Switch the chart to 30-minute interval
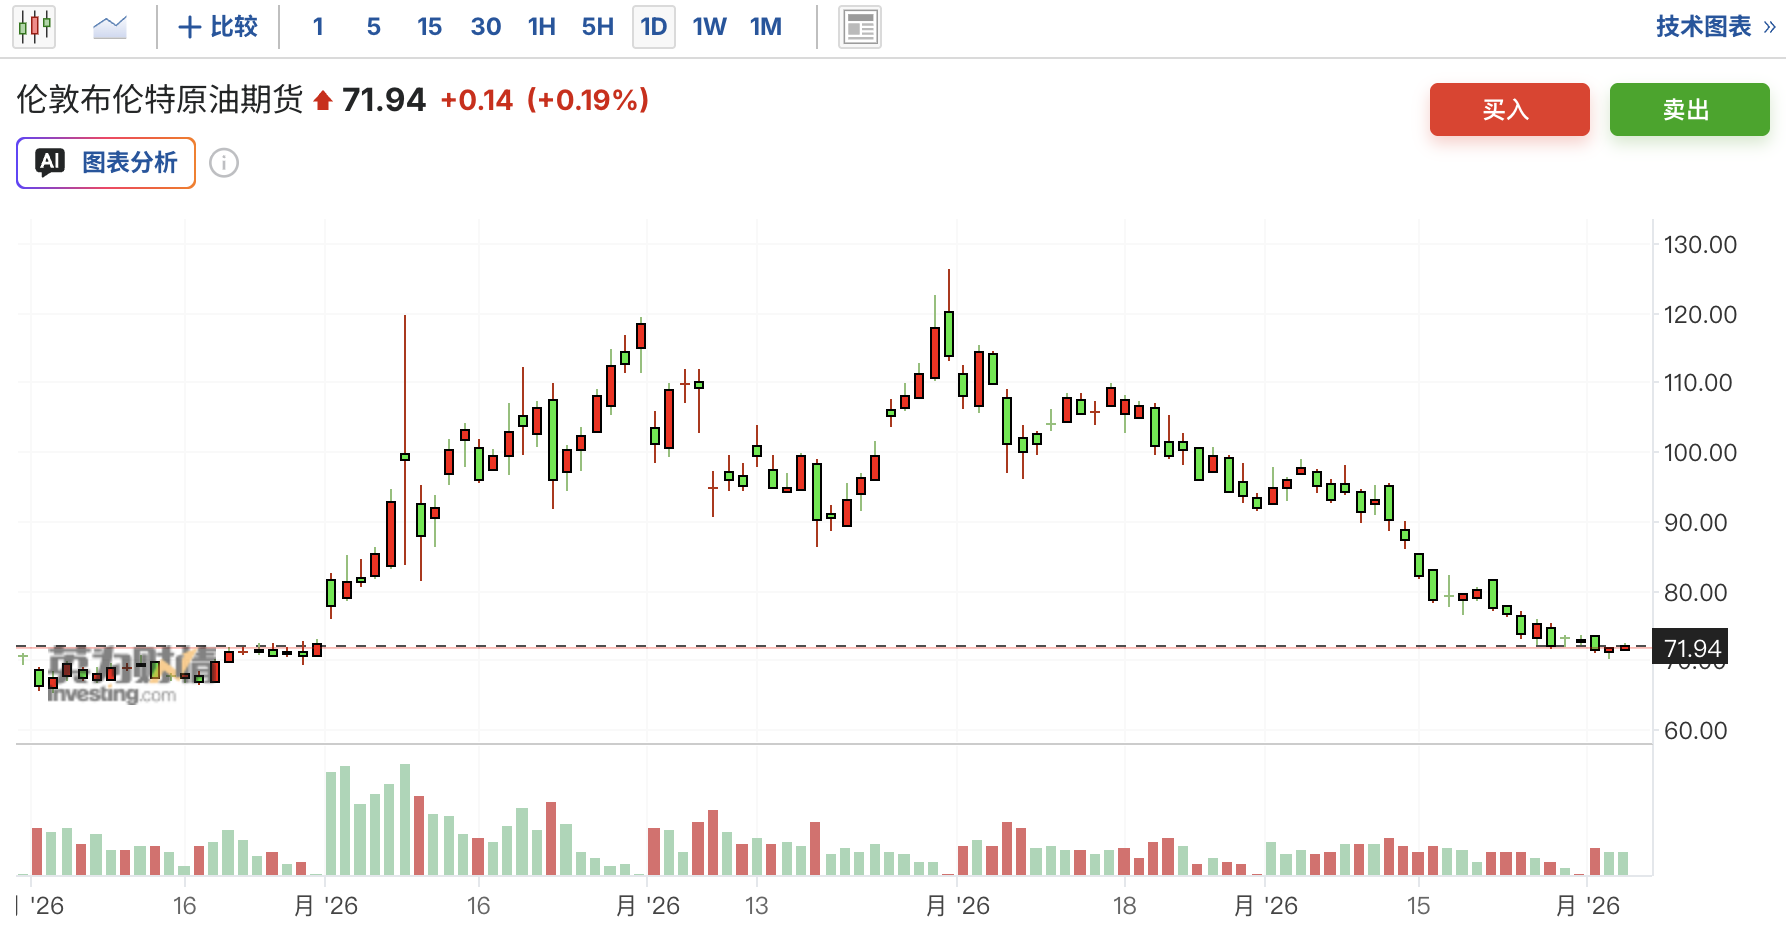Image resolution: width=1786 pixels, height=936 pixels. coord(486,27)
